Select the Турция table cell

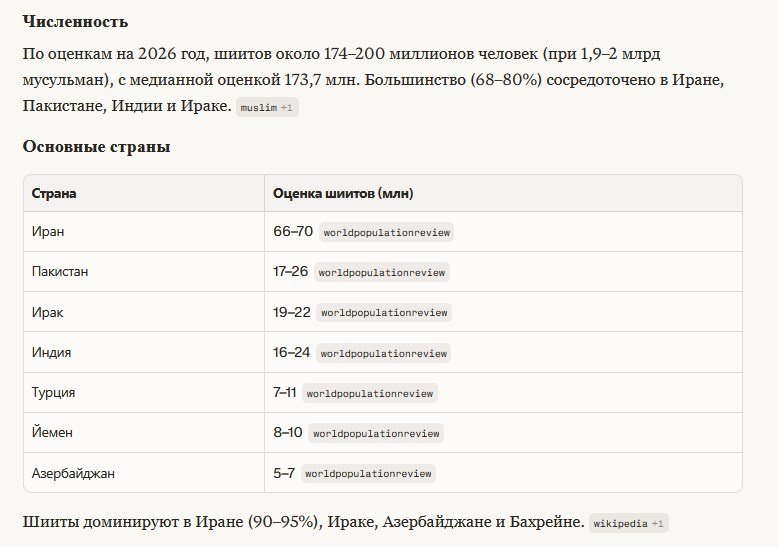click(x=53, y=393)
